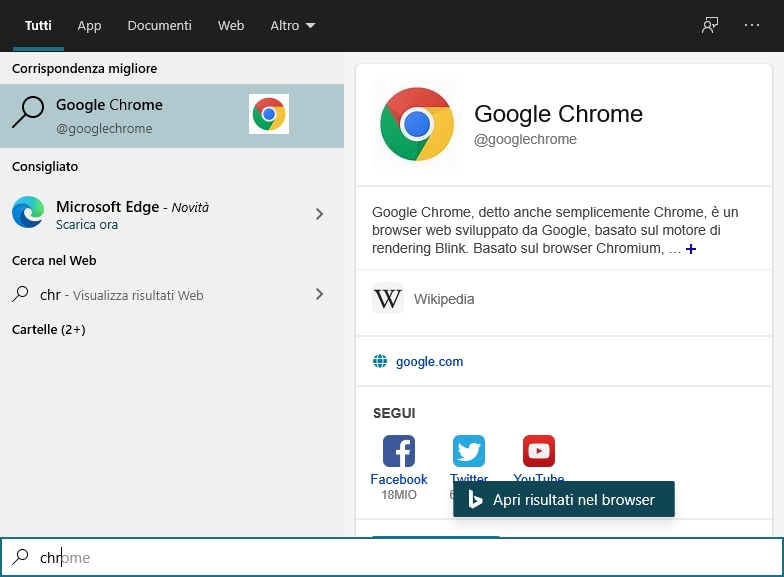Click the magnifier icon next to chr
Screen dimensions: 784x577
[20, 294]
